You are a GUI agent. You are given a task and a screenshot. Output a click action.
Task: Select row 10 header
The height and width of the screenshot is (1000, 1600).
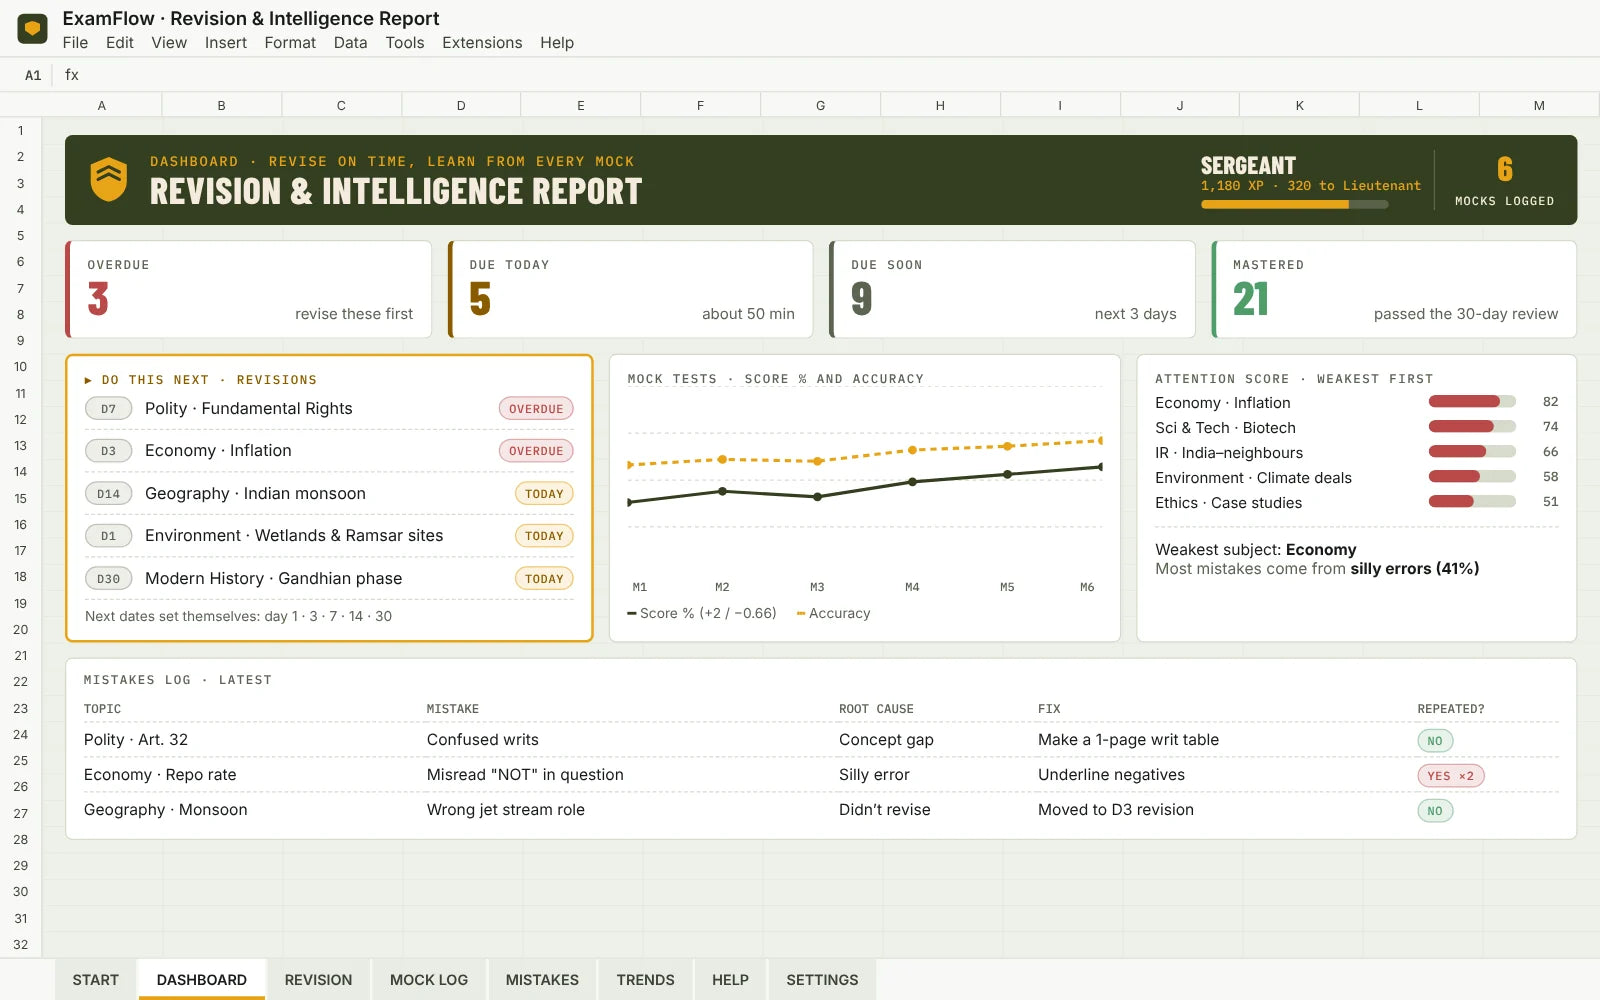tap(20, 367)
